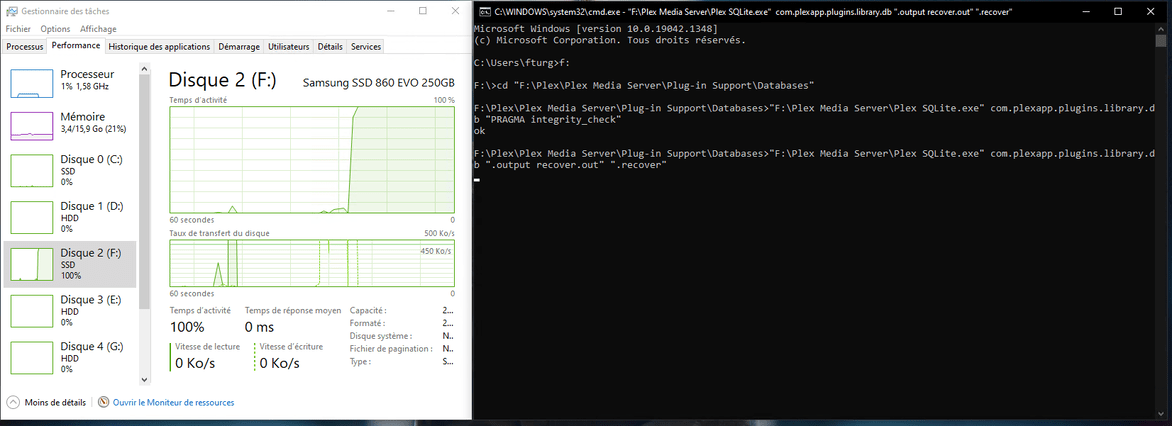Image resolution: width=1172 pixels, height=426 pixels.
Task: Click the Vitesse d'écriture value
Action: click(x=279, y=363)
